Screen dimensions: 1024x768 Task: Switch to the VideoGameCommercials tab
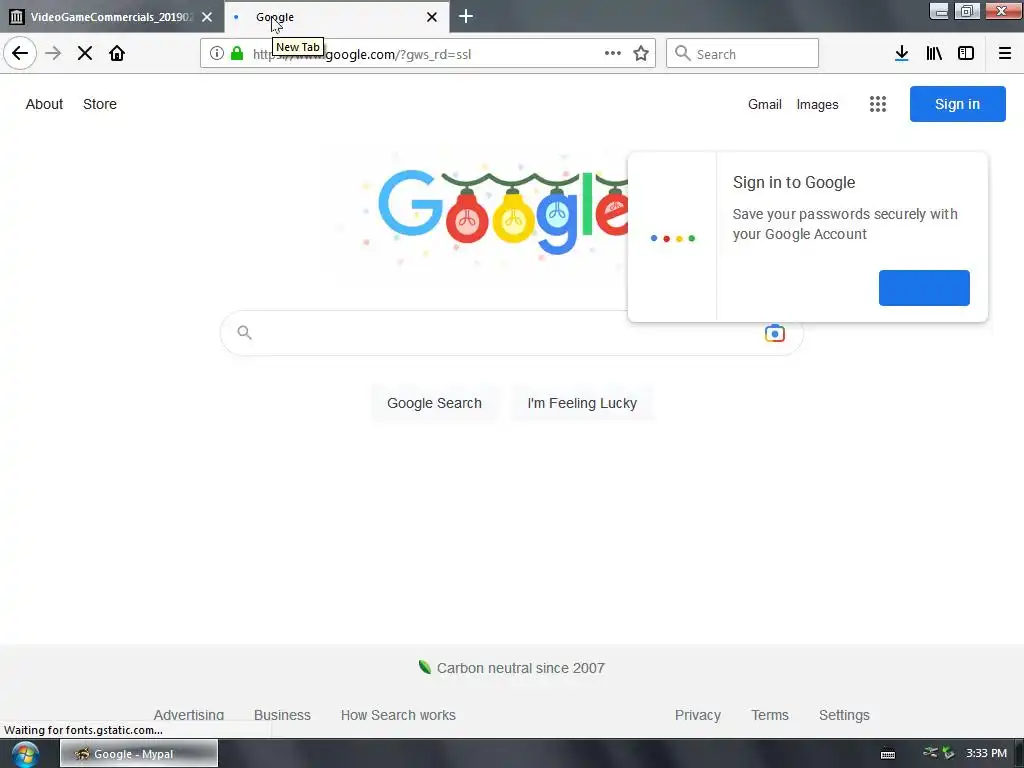111,17
